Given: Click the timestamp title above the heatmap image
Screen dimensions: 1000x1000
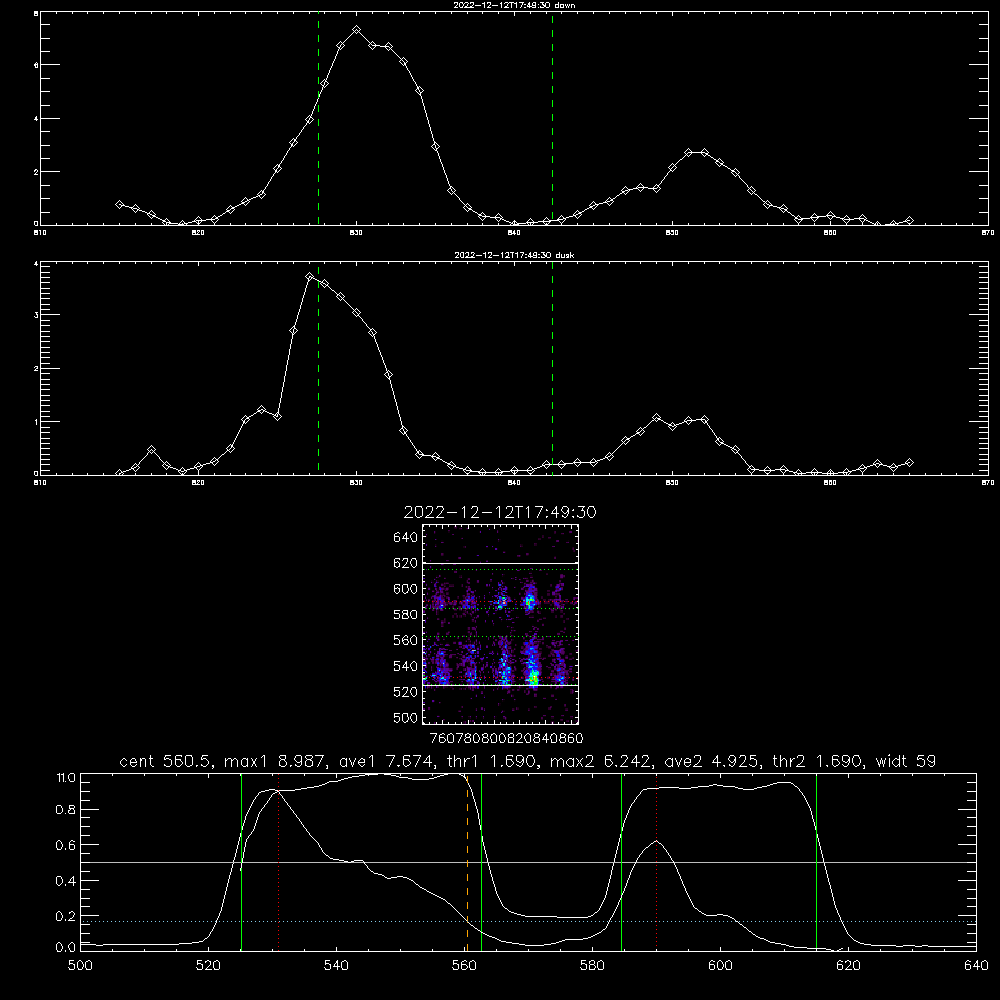Looking at the screenshot, I should pyautogui.click(x=500, y=513).
